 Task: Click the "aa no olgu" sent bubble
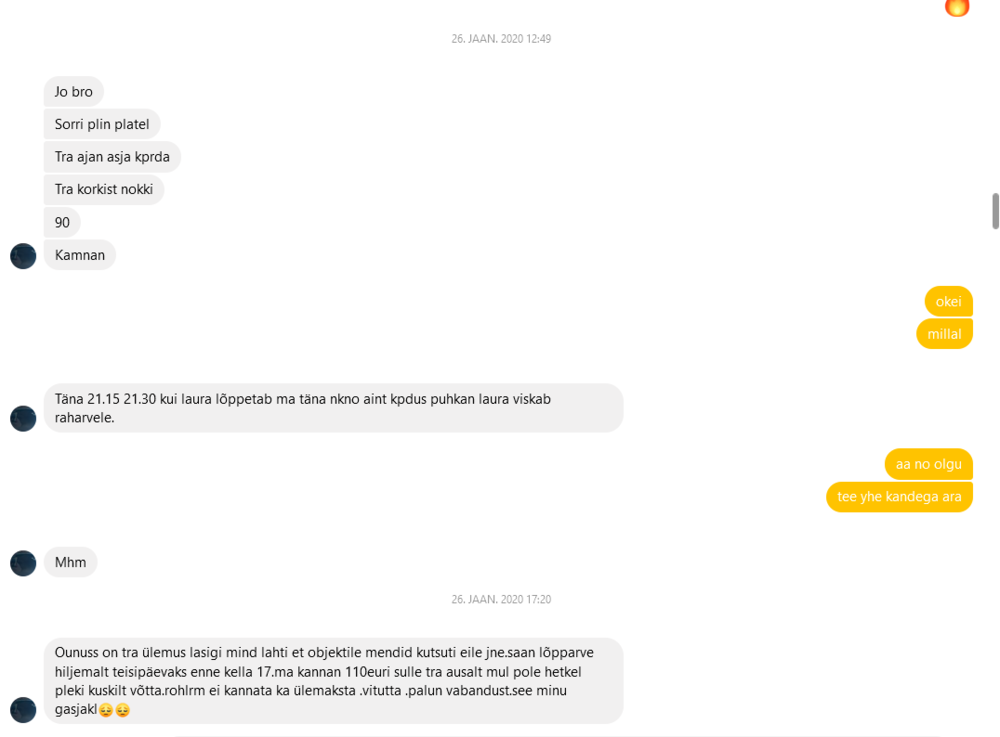(x=928, y=464)
